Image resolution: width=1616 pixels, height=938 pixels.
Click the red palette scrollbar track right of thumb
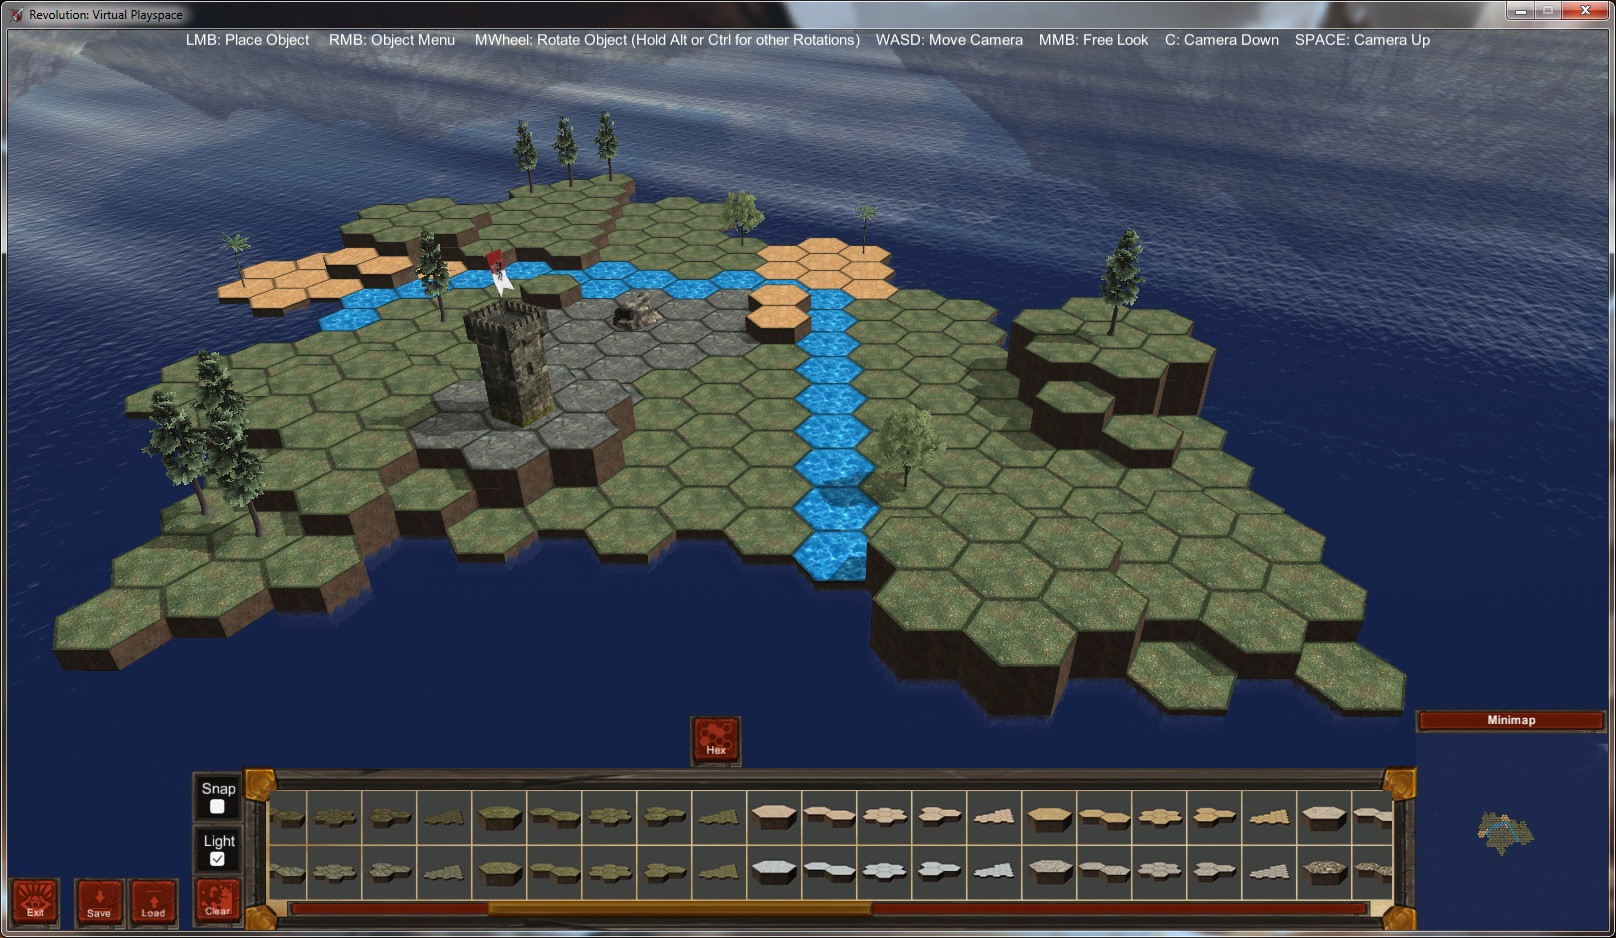[1118, 909]
